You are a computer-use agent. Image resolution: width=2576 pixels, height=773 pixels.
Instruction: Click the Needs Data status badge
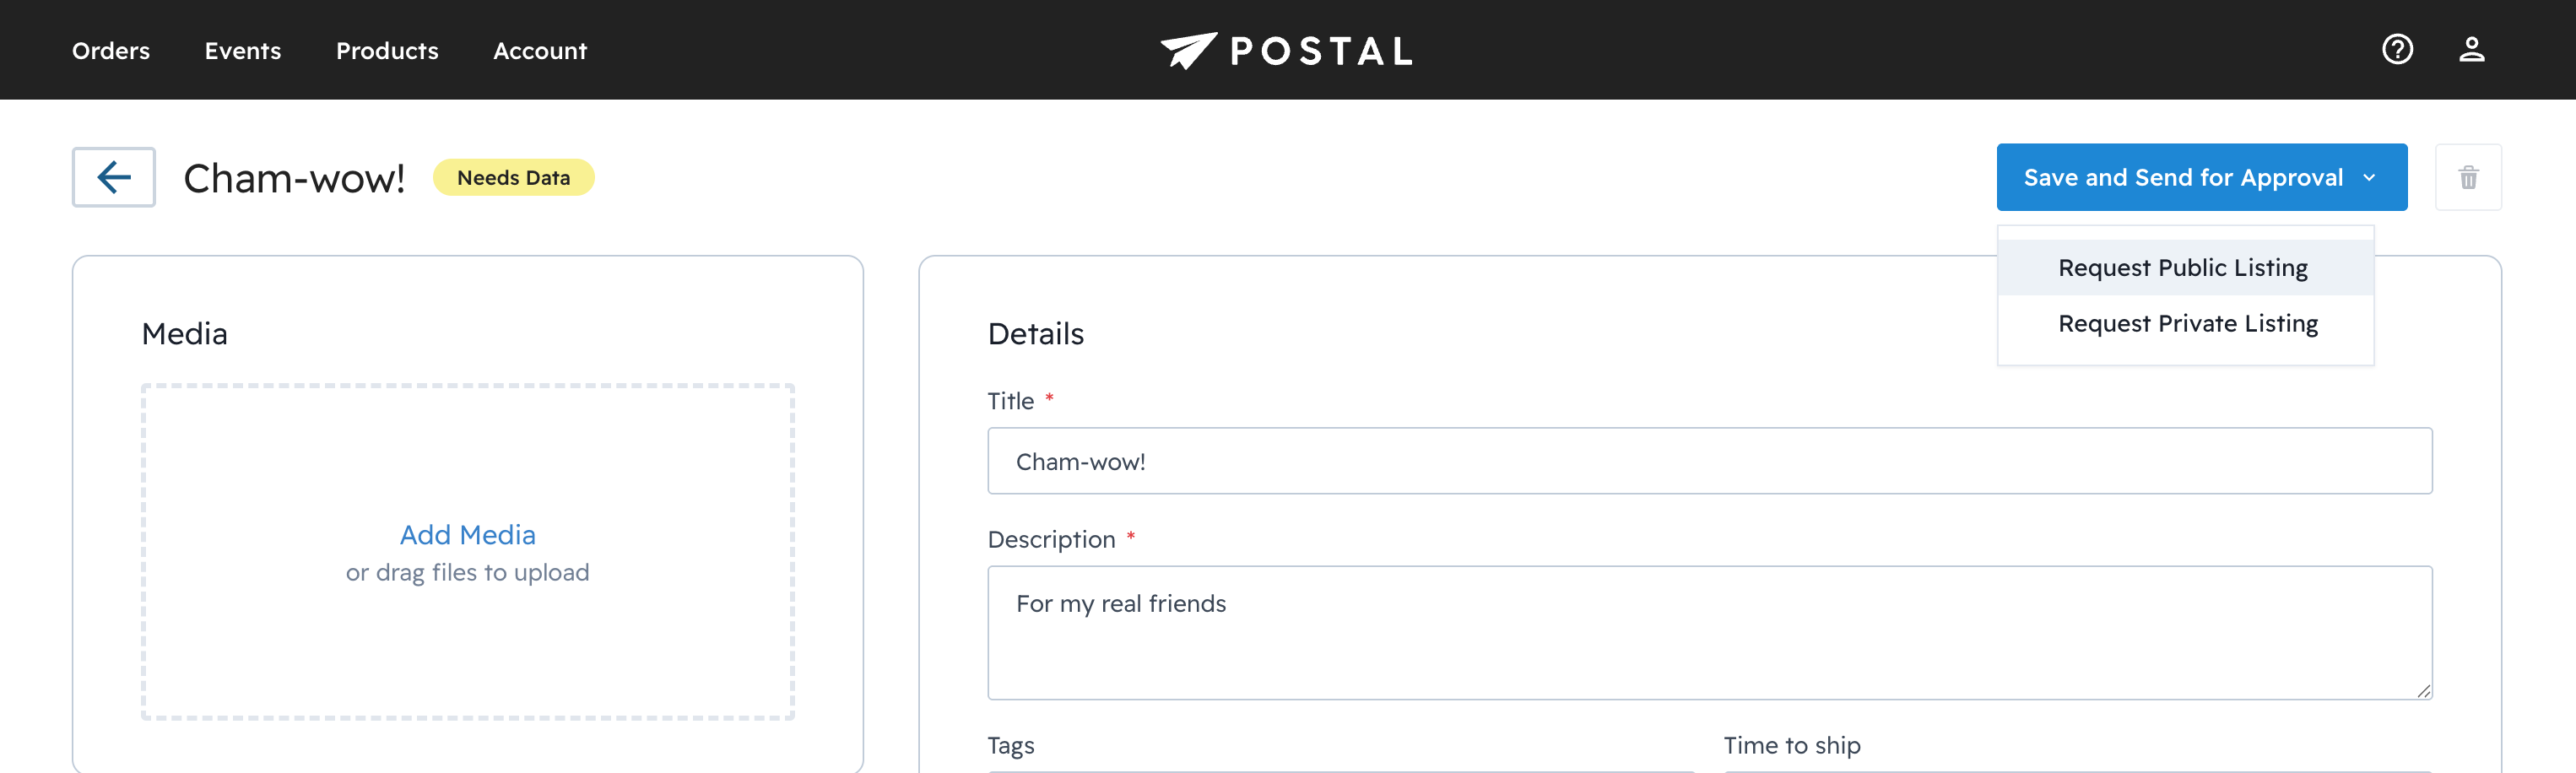513,178
